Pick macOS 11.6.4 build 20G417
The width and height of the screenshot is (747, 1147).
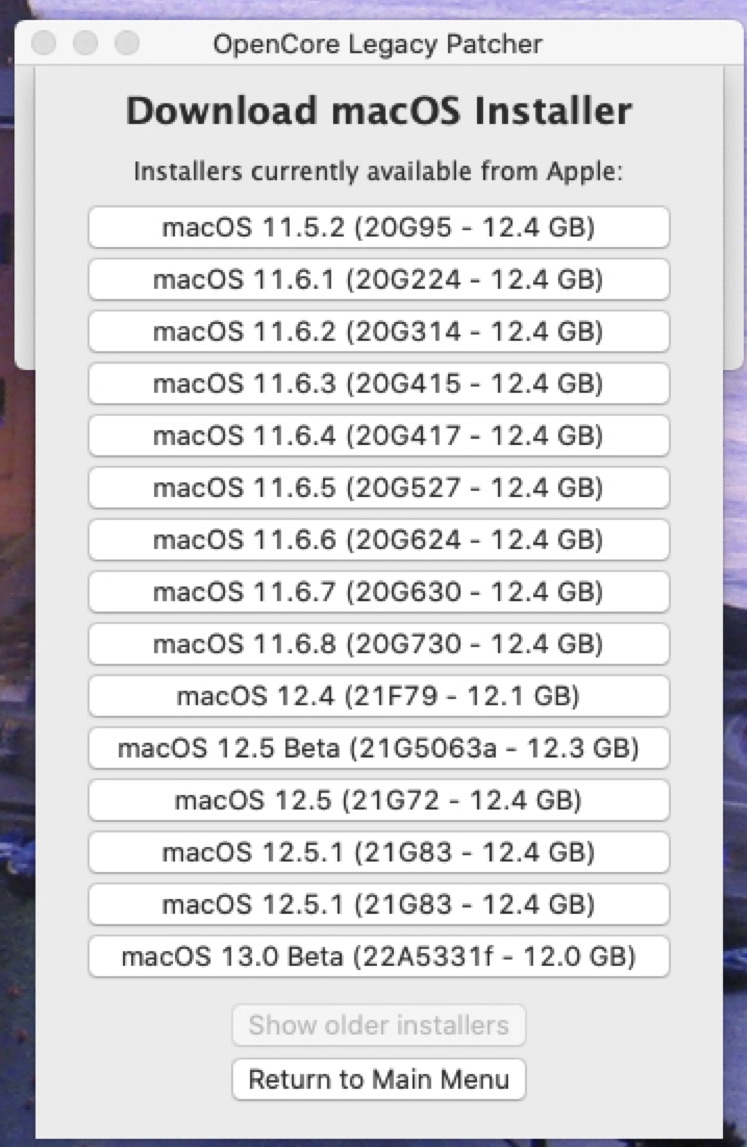[x=378, y=436]
